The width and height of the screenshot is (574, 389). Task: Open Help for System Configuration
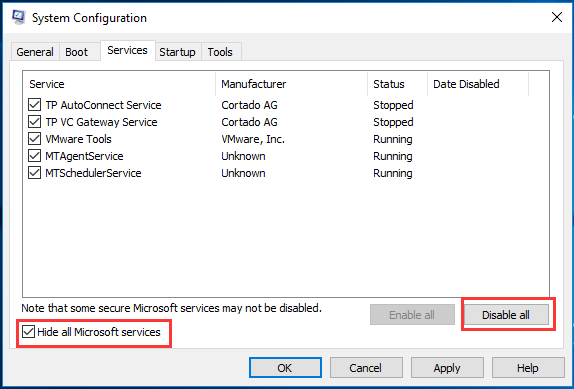528,368
